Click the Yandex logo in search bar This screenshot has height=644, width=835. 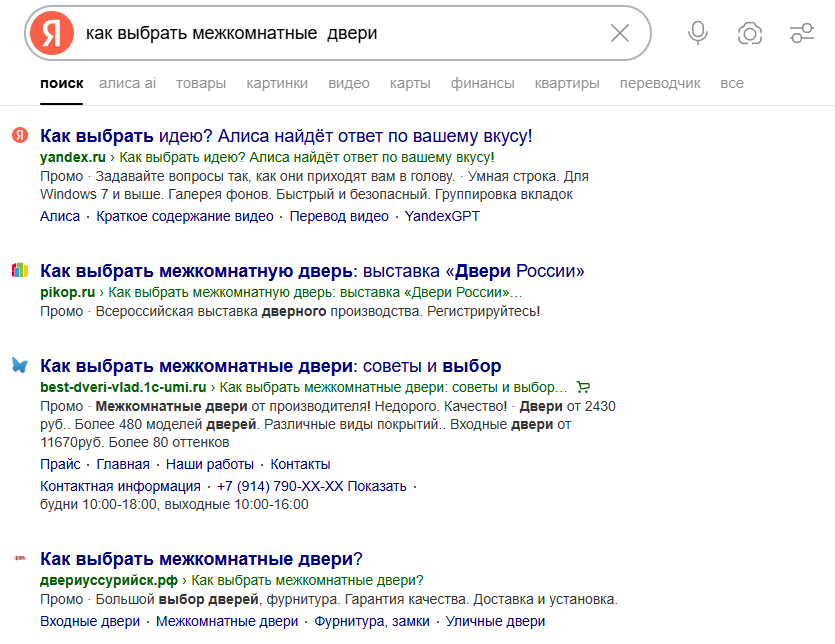52,33
